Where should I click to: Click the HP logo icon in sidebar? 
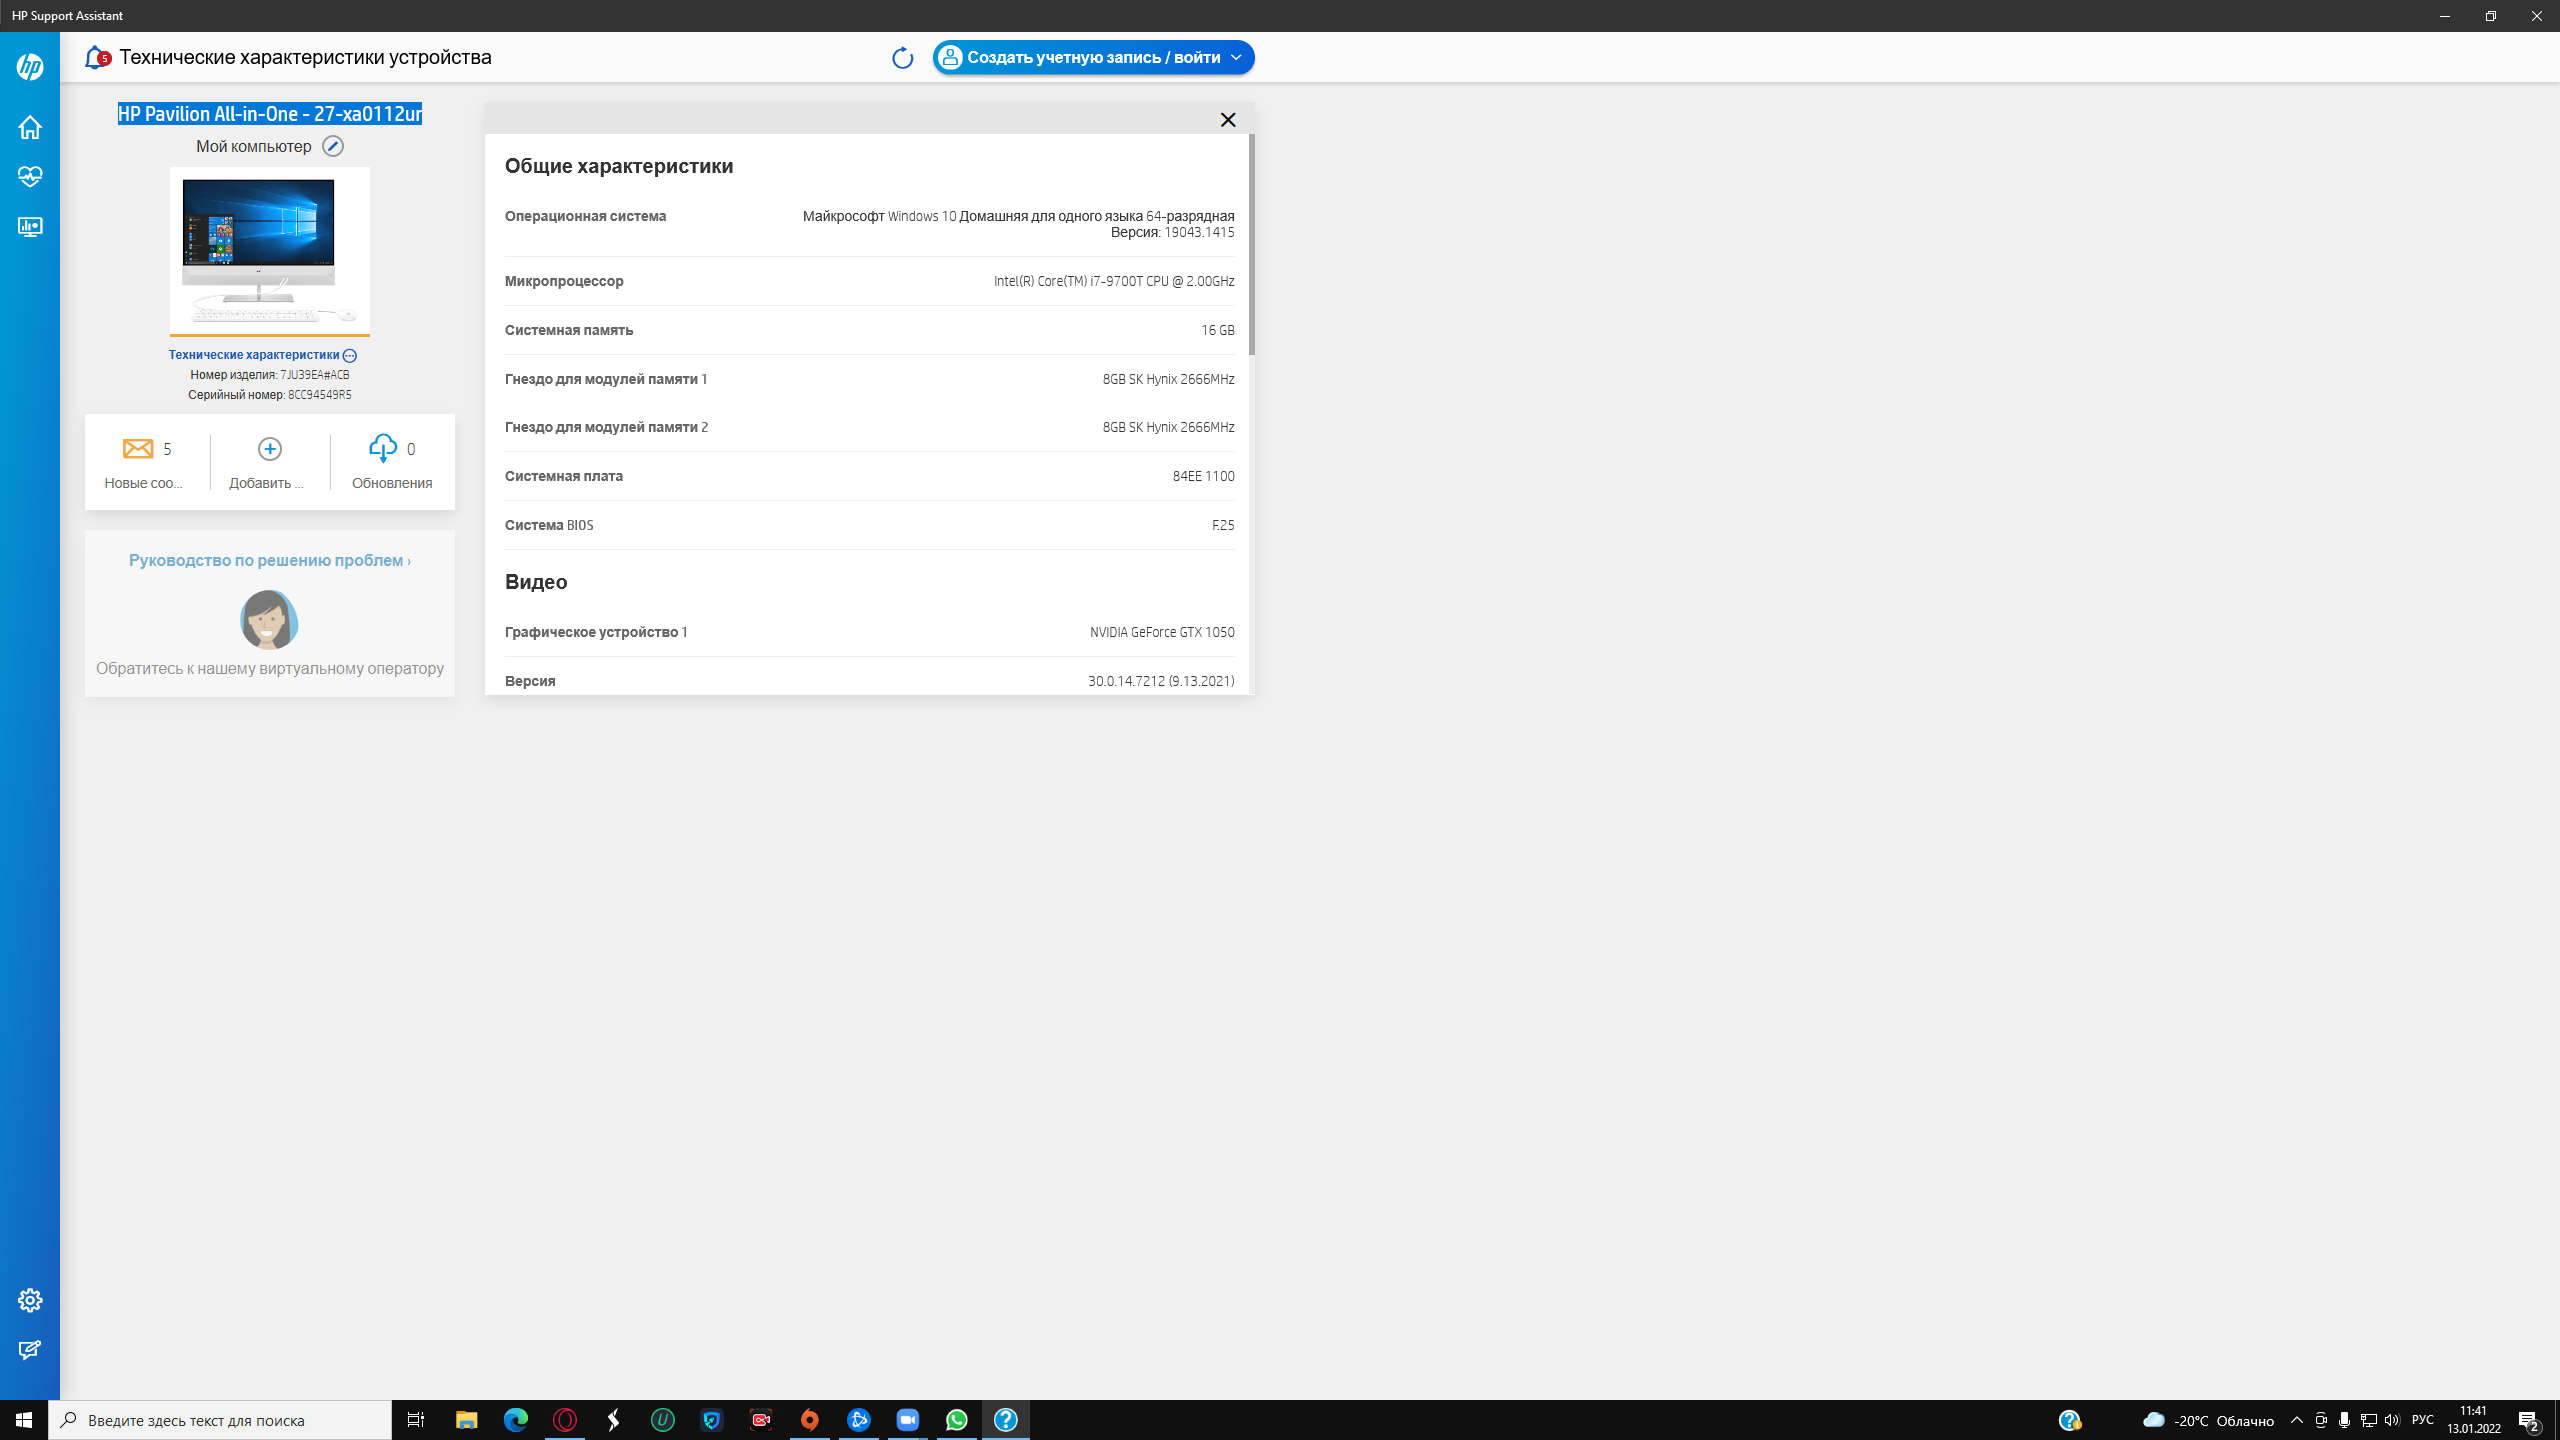30,67
